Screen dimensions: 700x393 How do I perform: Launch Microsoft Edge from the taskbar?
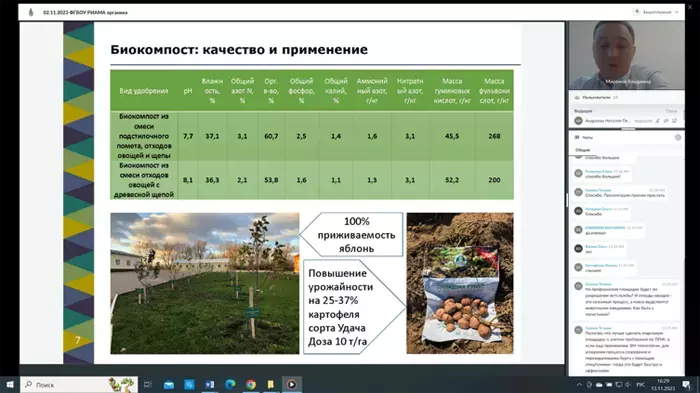(230, 385)
